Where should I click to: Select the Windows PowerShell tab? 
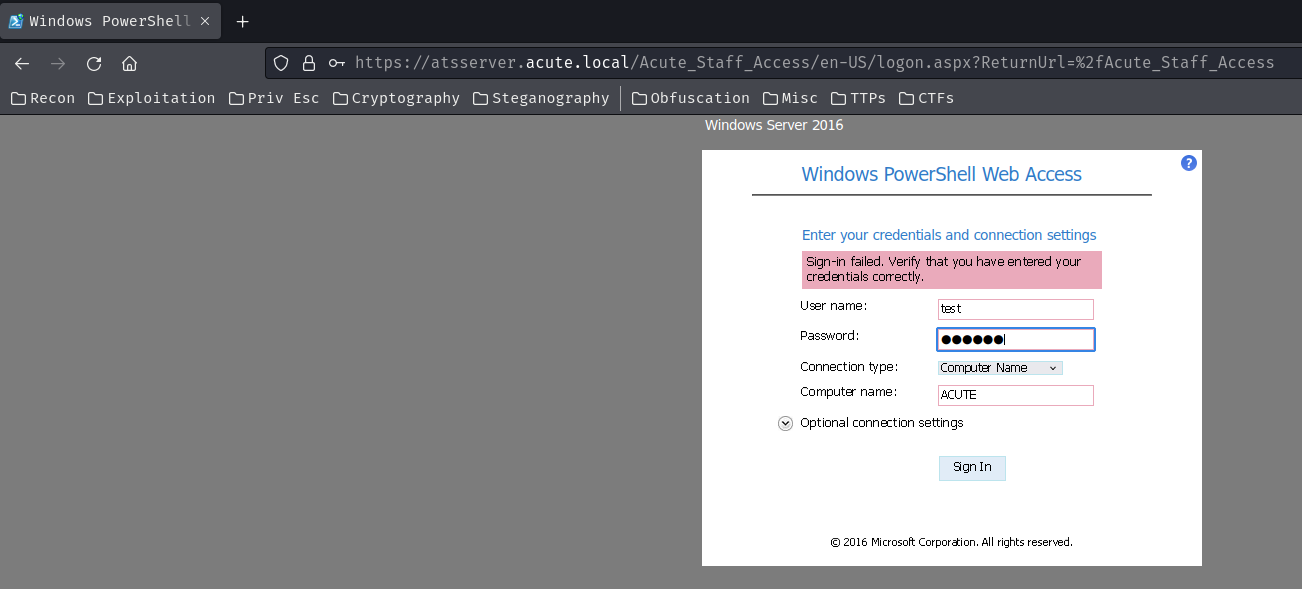pos(110,21)
